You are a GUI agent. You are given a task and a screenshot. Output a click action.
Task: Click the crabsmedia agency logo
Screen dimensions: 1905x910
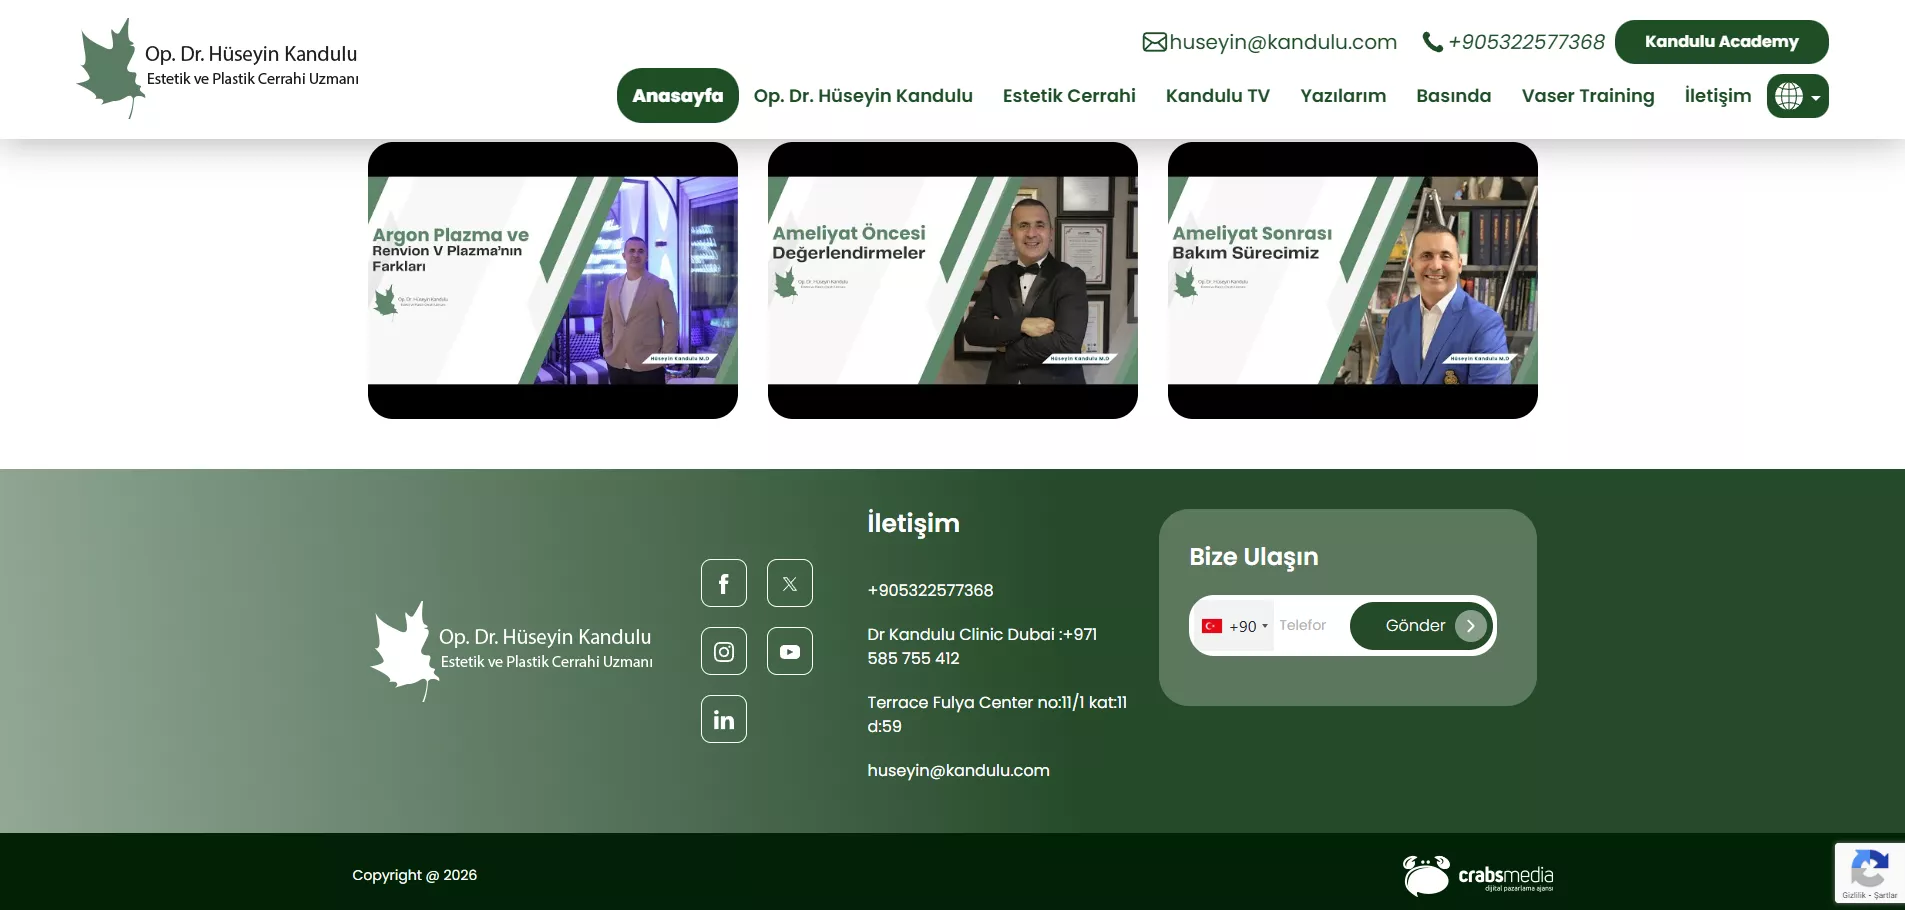point(1477,876)
